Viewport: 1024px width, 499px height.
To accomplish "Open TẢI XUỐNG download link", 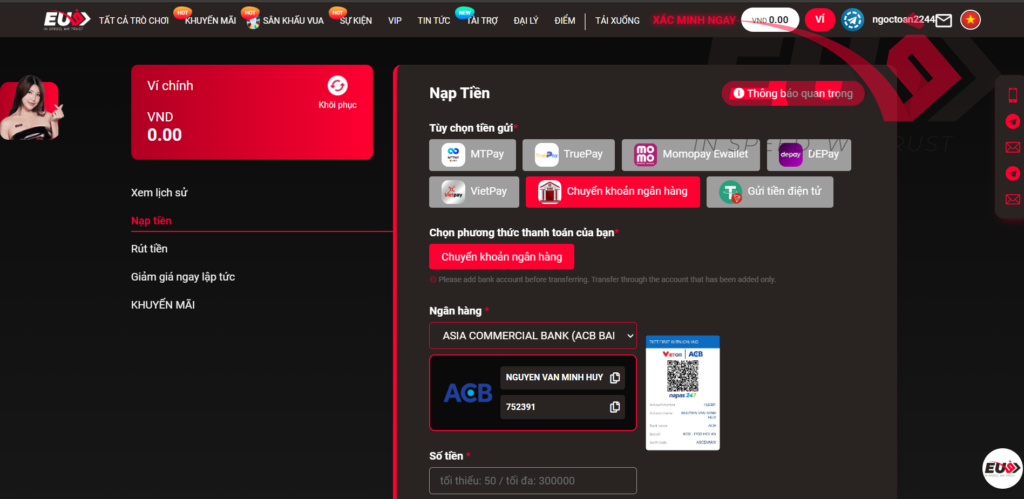I will (617, 21).
